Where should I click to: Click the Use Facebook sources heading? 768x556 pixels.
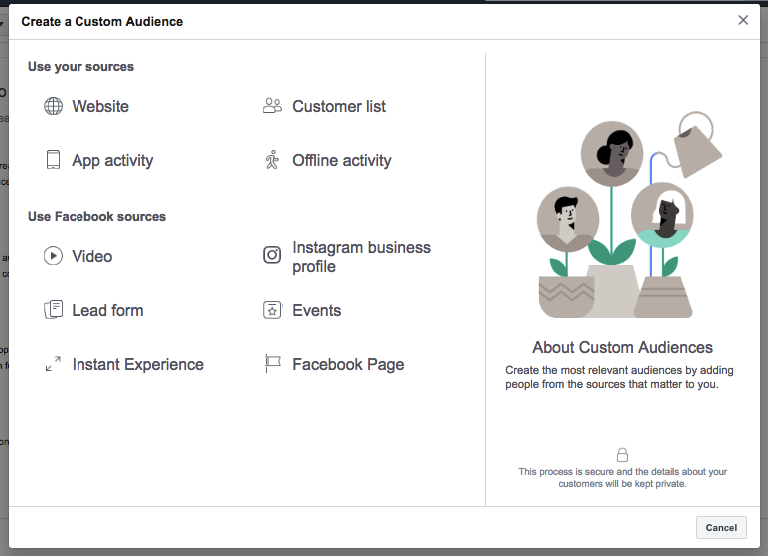click(x=97, y=217)
